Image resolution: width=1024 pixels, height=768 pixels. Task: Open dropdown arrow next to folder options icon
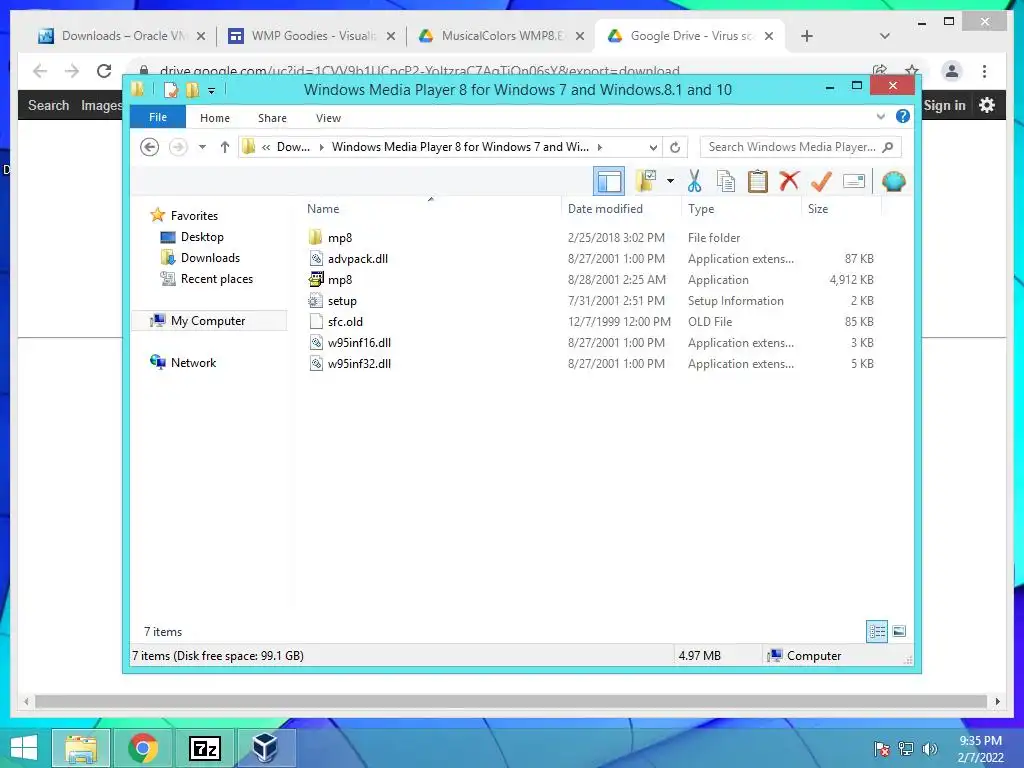(x=670, y=181)
